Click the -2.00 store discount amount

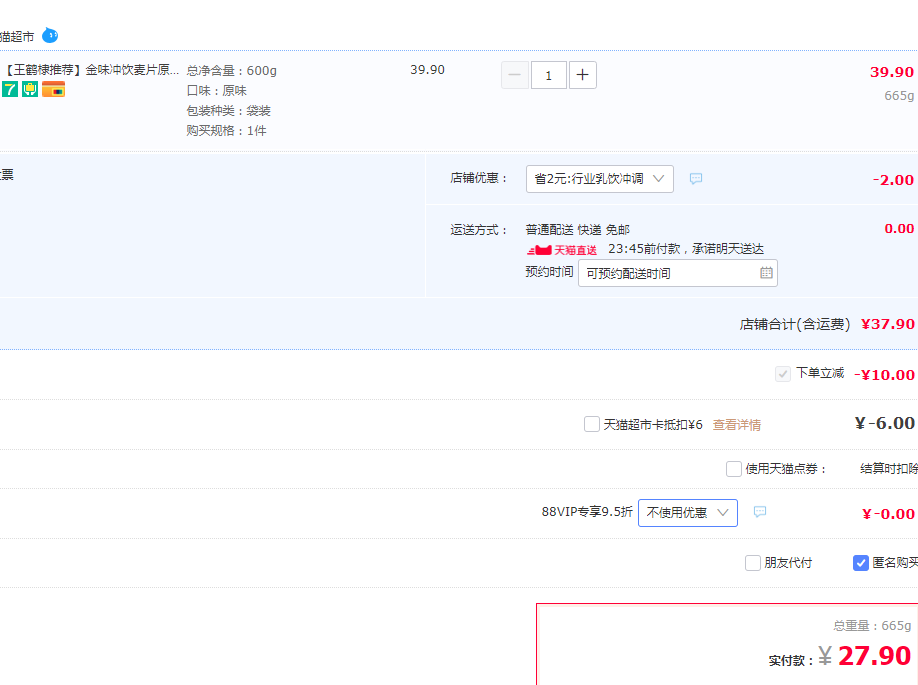click(893, 180)
